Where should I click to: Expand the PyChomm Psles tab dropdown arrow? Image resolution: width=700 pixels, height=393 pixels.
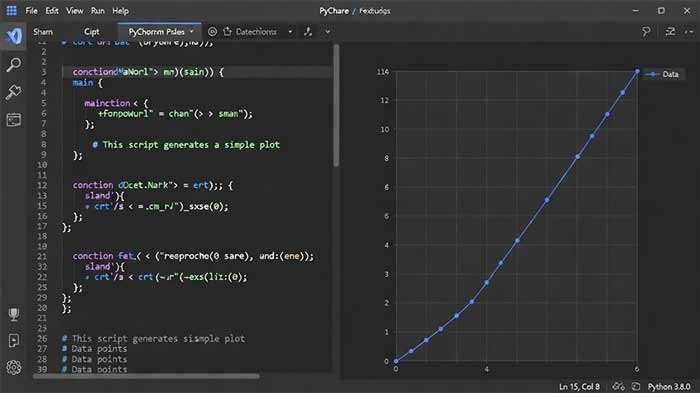click(x=192, y=32)
